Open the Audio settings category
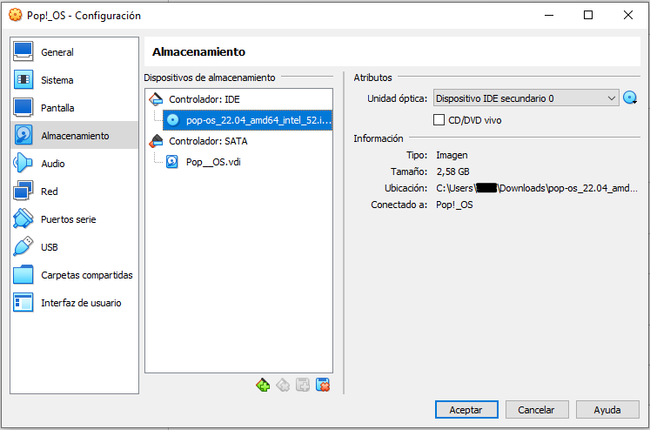The image size is (650, 430). click(x=75, y=163)
